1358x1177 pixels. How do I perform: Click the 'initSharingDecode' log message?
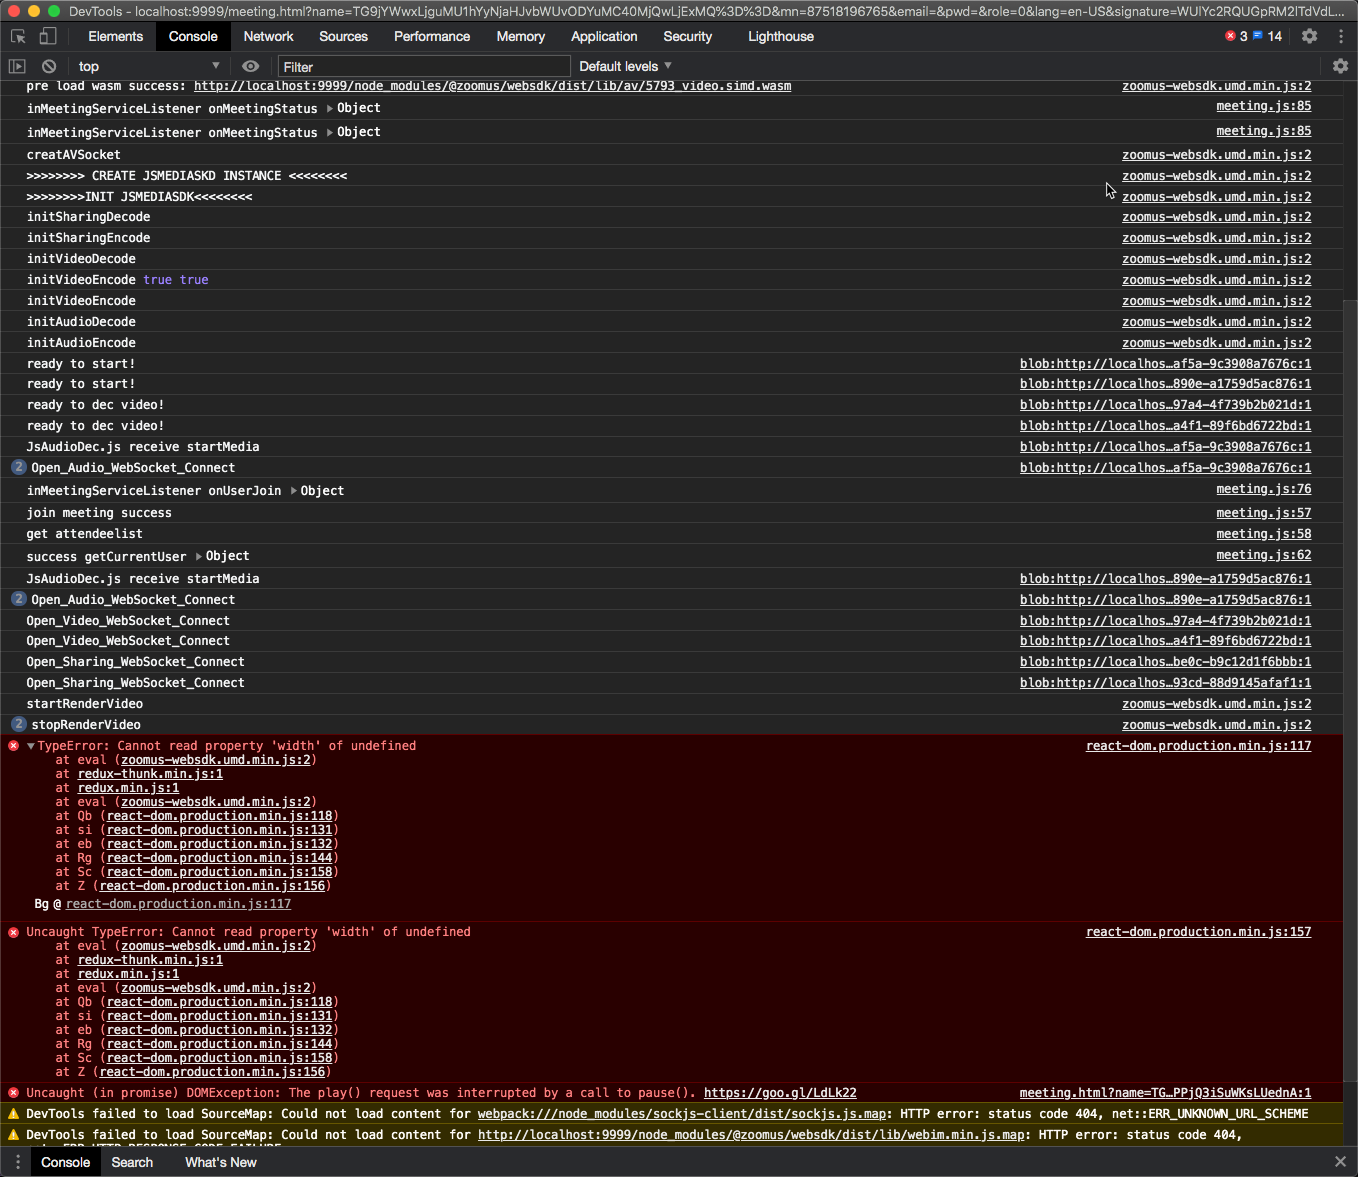pyautogui.click(x=89, y=217)
